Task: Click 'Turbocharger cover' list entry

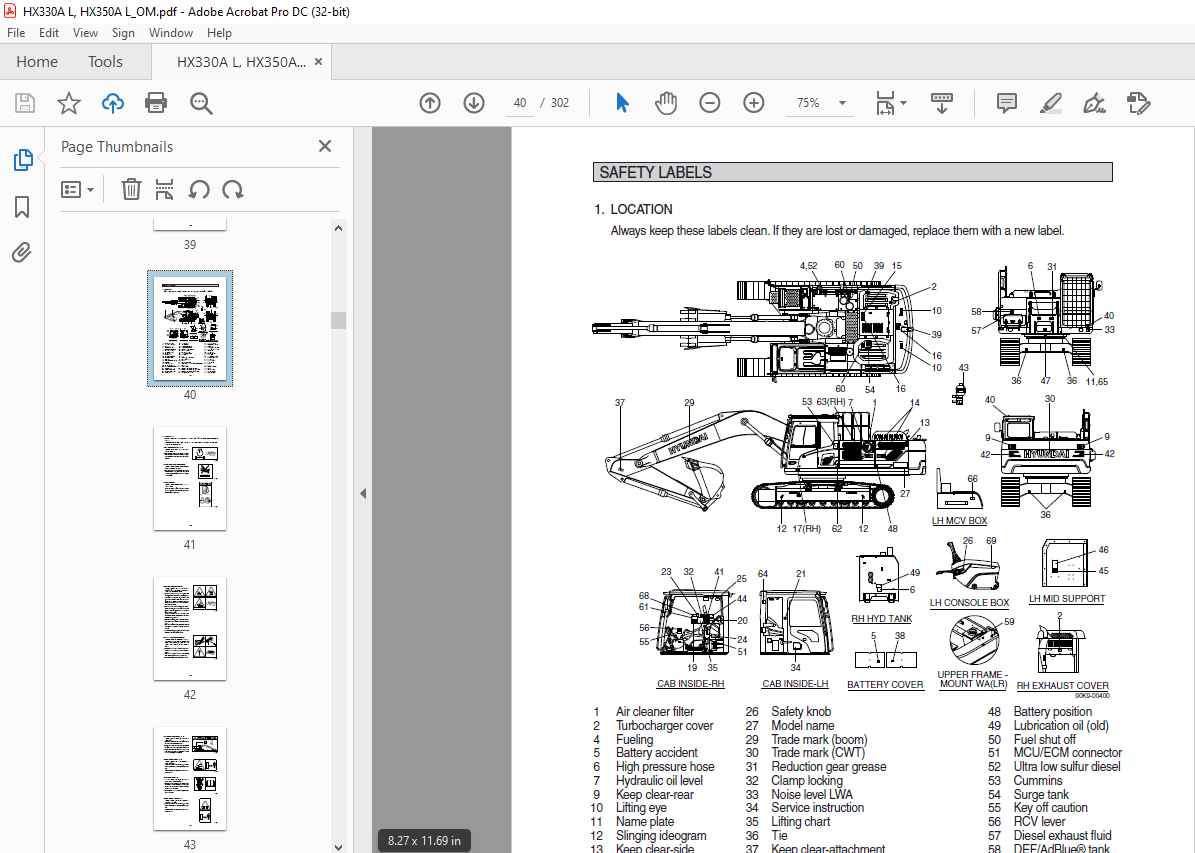Action: pyautogui.click(x=665, y=726)
